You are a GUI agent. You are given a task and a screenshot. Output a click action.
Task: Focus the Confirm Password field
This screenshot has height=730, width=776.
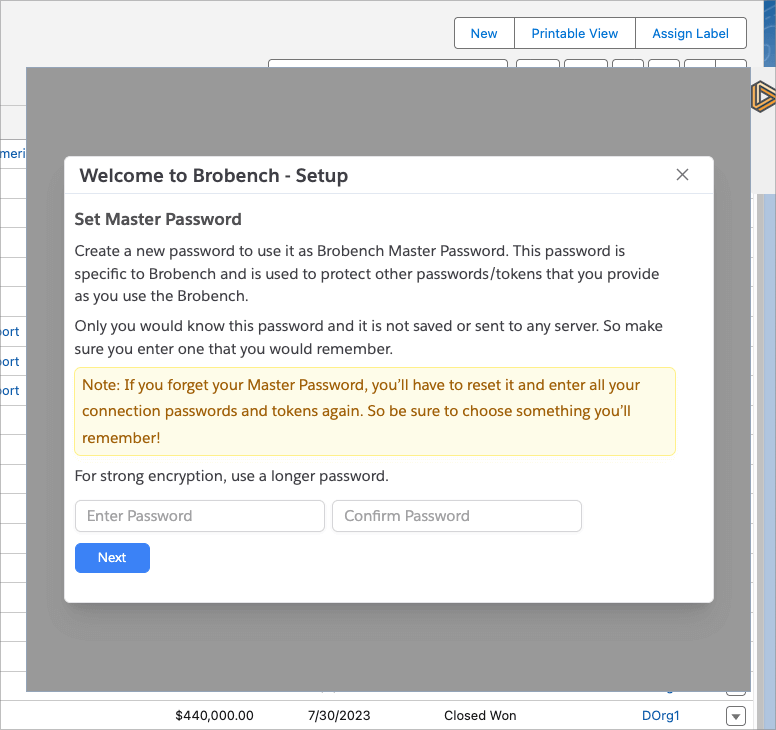457,516
